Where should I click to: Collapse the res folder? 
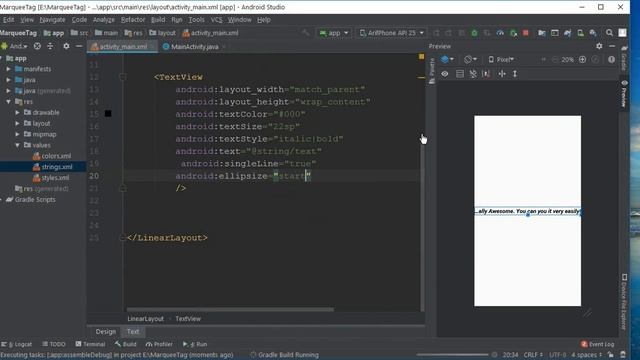pos(8,102)
